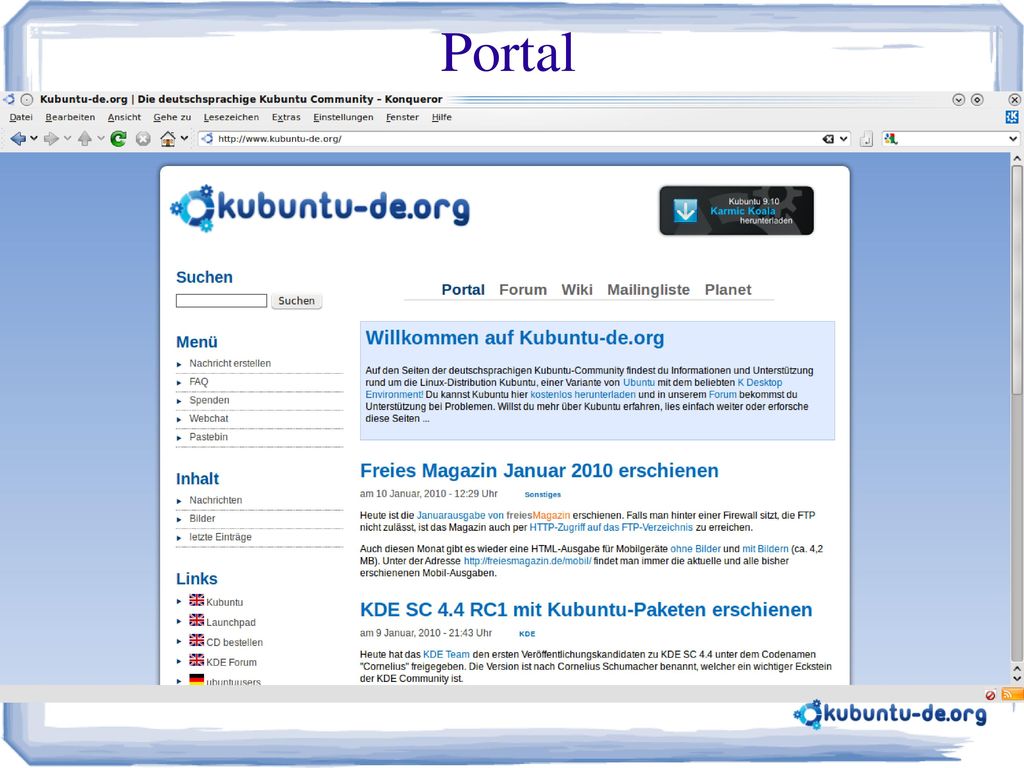The width and height of the screenshot is (1024, 768).
Task: Click the Forward arrow toolbar icon
Action: [51, 138]
